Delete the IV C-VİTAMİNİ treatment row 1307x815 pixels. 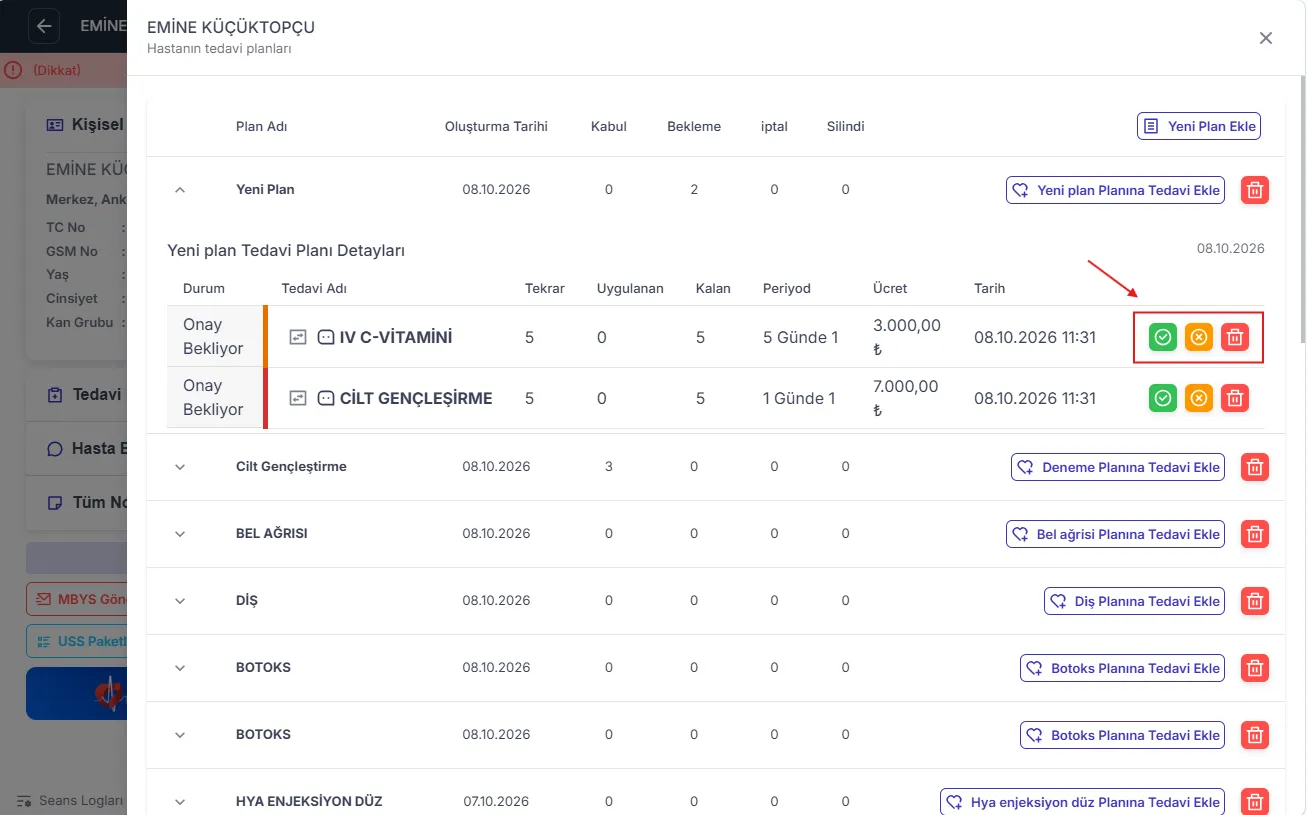click(x=1235, y=337)
